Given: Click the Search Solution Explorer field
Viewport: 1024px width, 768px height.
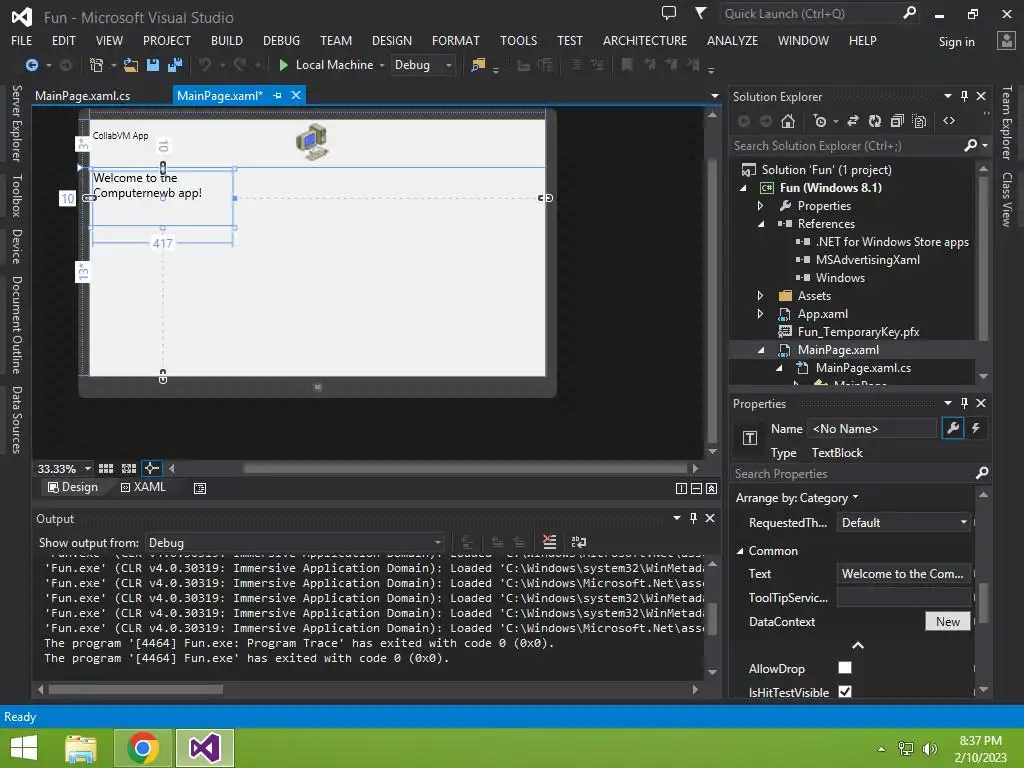Looking at the screenshot, I should coord(846,146).
